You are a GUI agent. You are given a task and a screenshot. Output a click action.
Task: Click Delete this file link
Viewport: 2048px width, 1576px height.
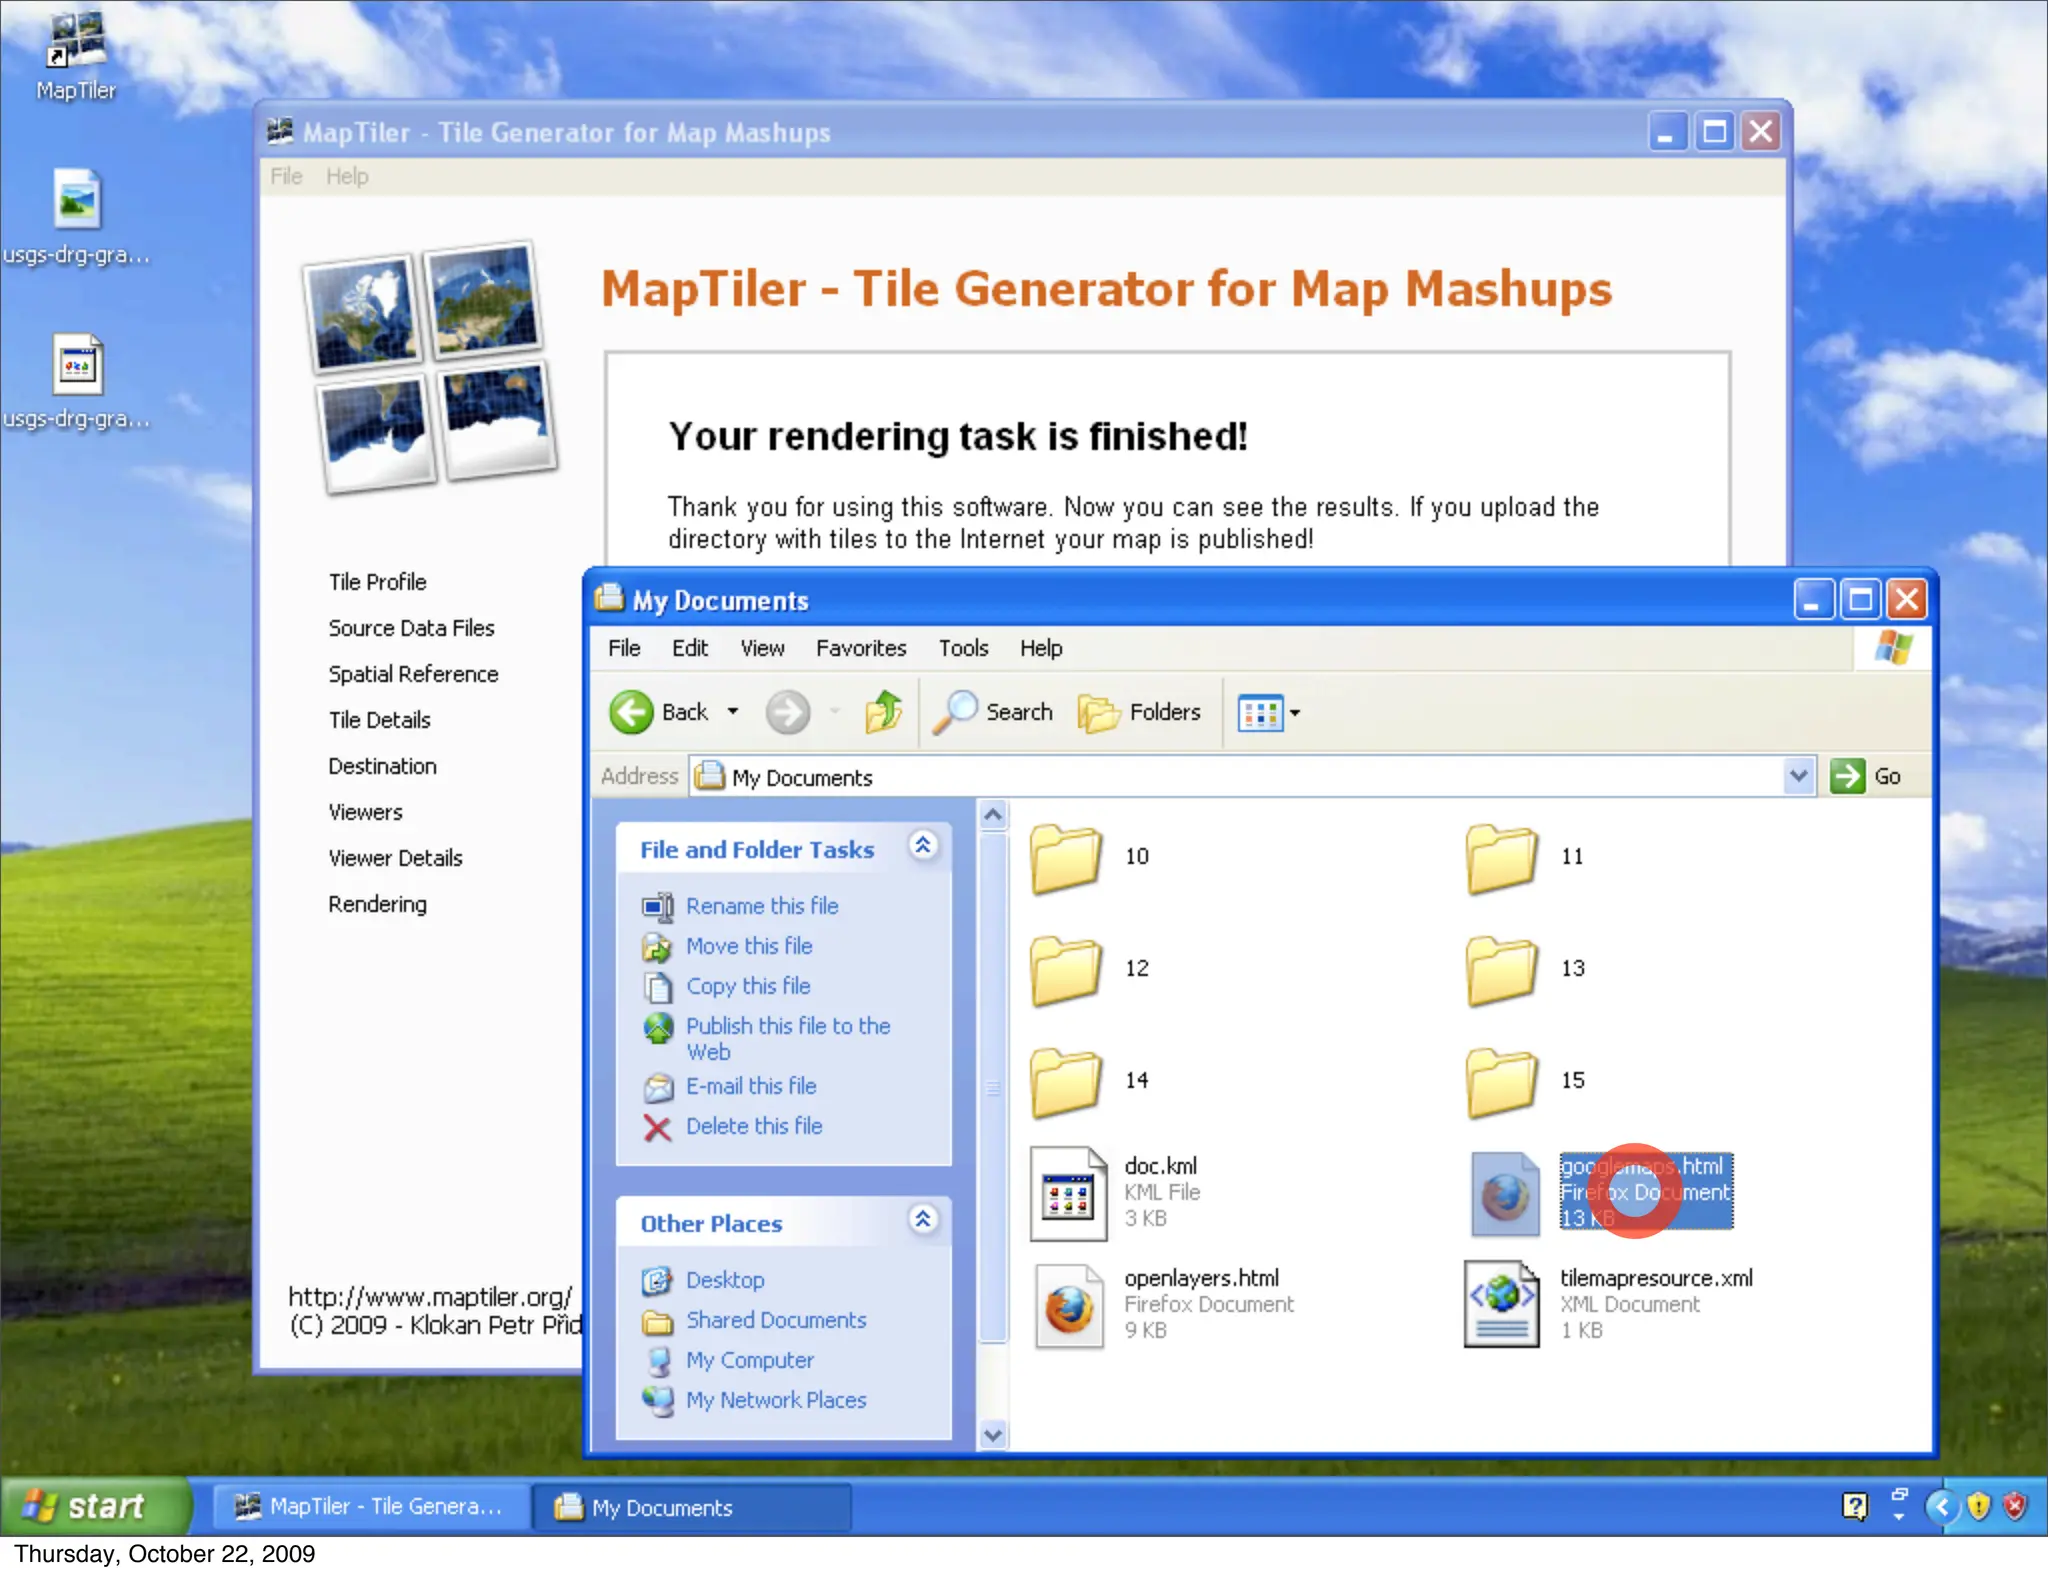point(753,1126)
